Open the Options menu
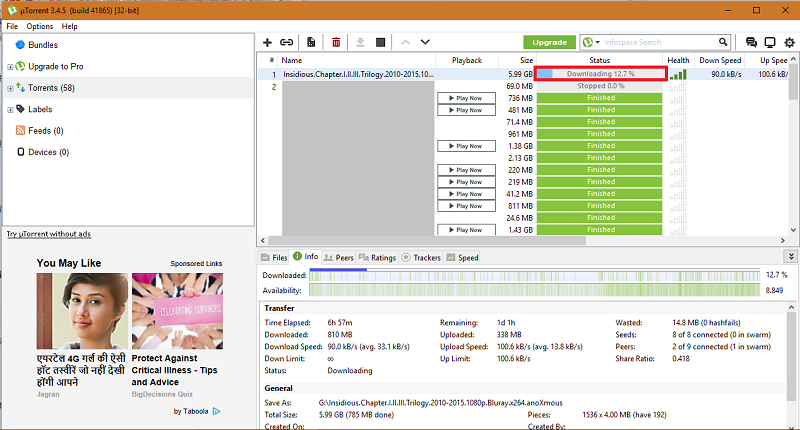800x430 pixels. pos(39,27)
